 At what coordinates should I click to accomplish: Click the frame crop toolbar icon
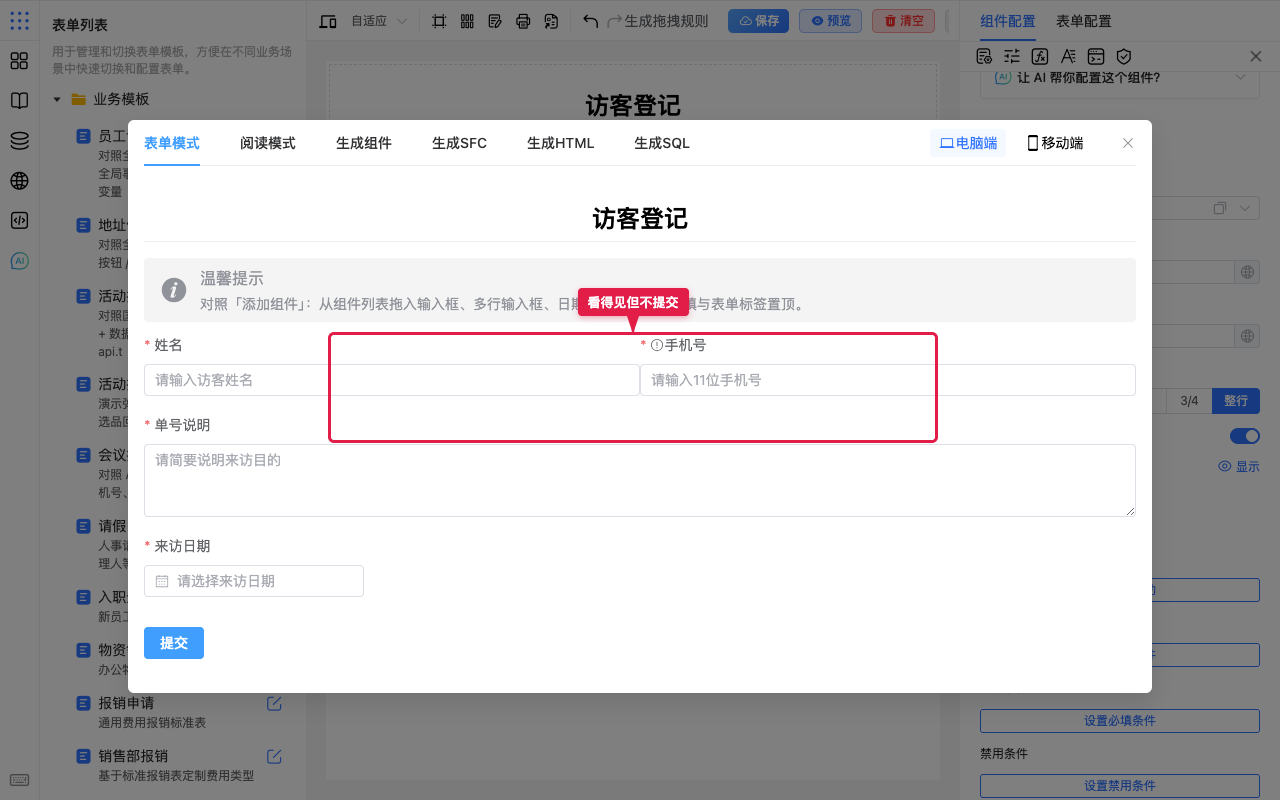439,21
